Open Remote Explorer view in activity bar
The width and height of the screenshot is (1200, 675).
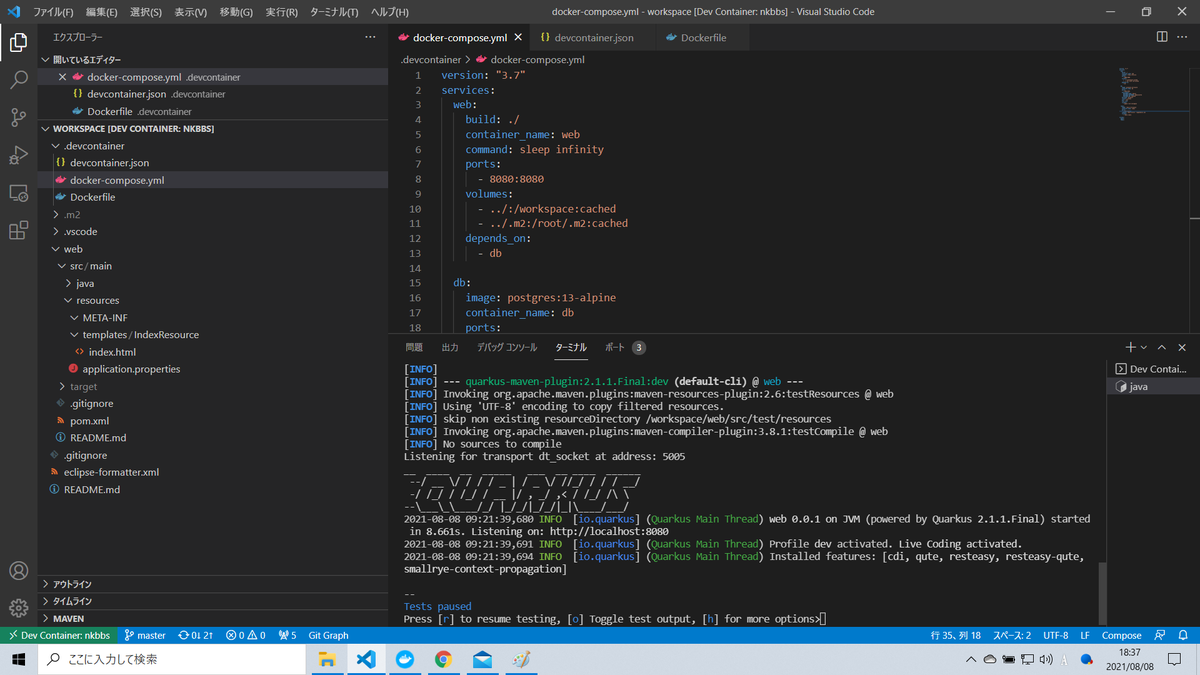pyautogui.click(x=18, y=193)
